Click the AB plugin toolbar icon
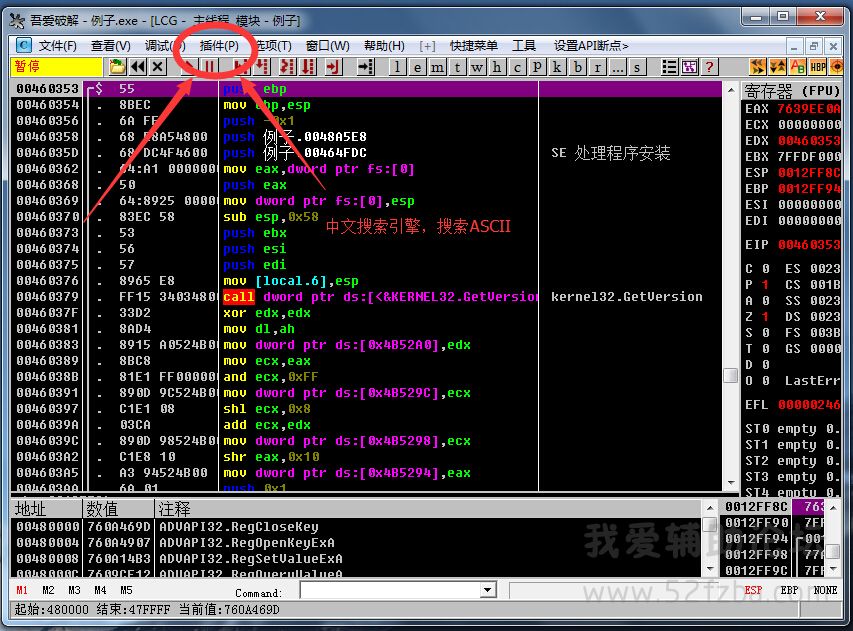 pyautogui.click(x=798, y=67)
